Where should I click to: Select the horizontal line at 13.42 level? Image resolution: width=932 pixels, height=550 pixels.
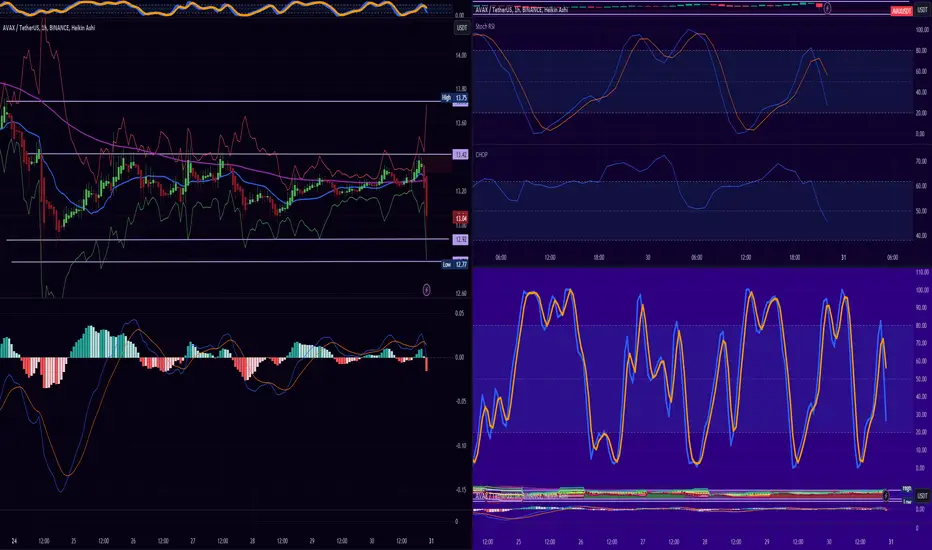pos(238,154)
